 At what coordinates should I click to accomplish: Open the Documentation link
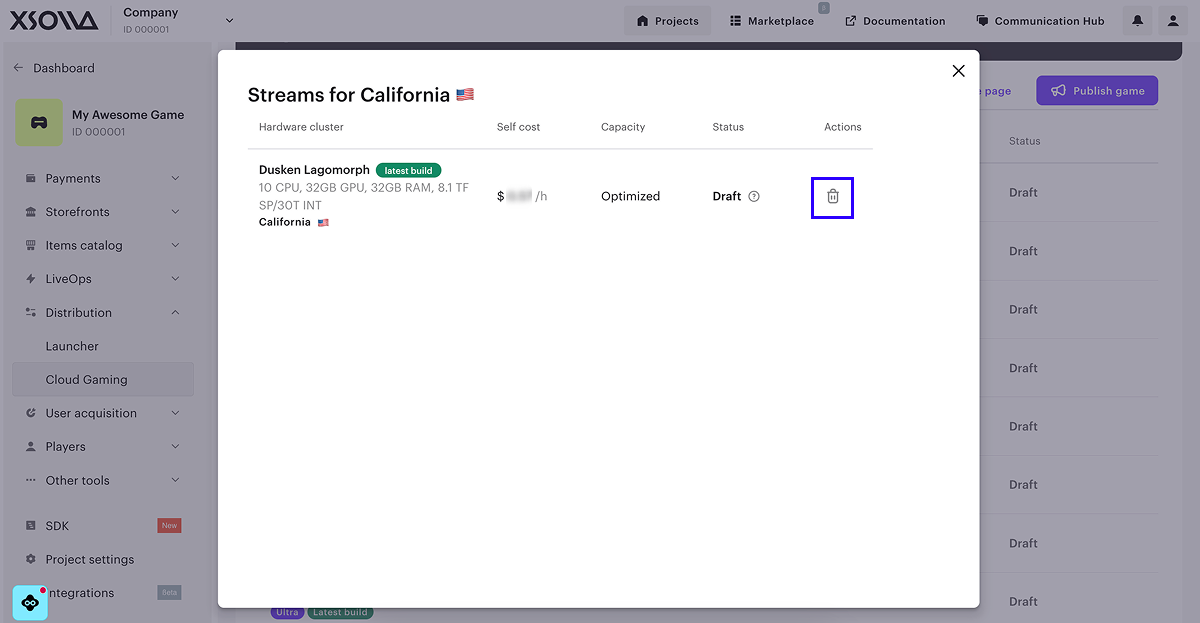[x=895, y=21]
